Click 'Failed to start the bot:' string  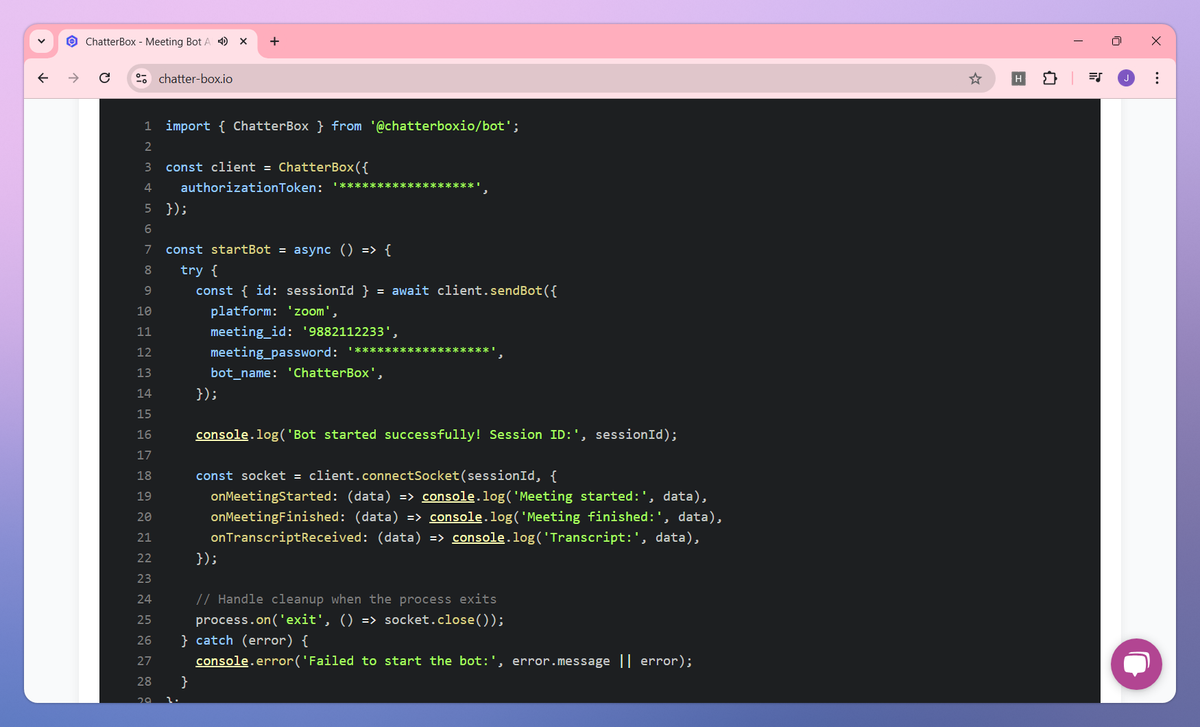(399, 661)
